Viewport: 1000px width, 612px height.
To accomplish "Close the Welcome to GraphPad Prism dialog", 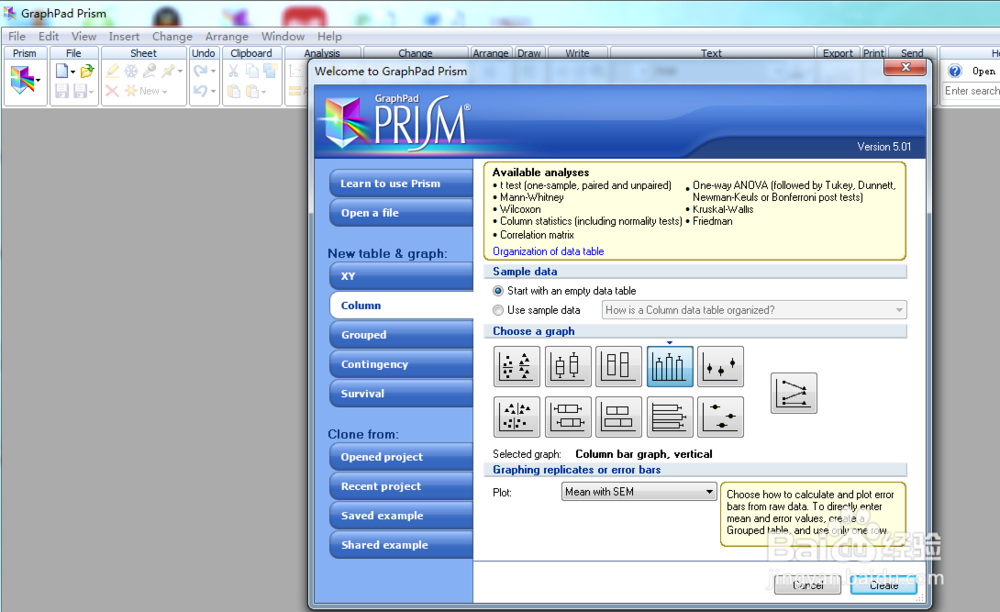I will [905, 67].
